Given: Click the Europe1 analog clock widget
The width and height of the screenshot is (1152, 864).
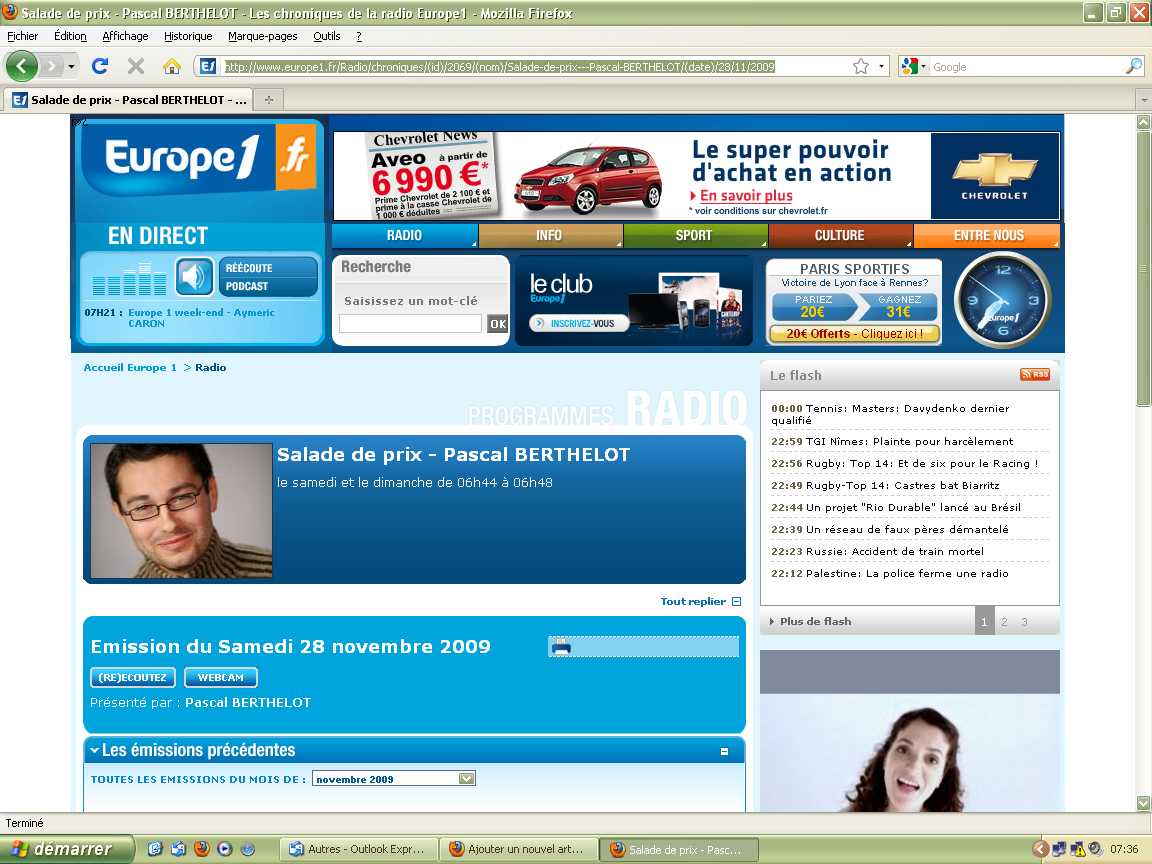Looking at the screenshot, I should point(1002,300).
